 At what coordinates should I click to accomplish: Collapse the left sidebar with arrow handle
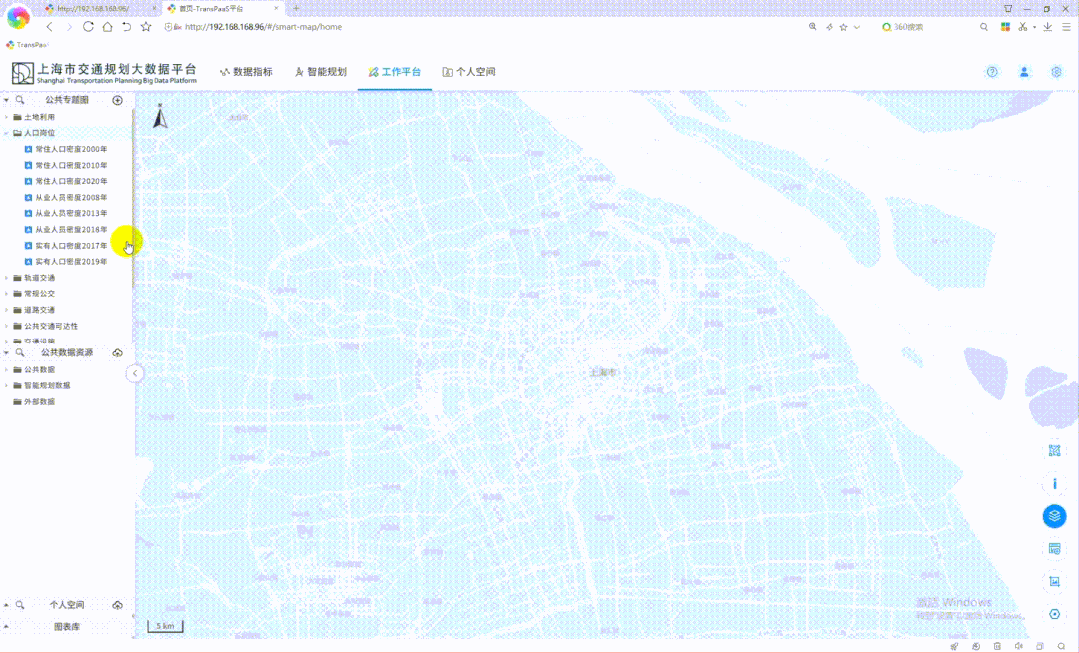click(x=135, y=373)
